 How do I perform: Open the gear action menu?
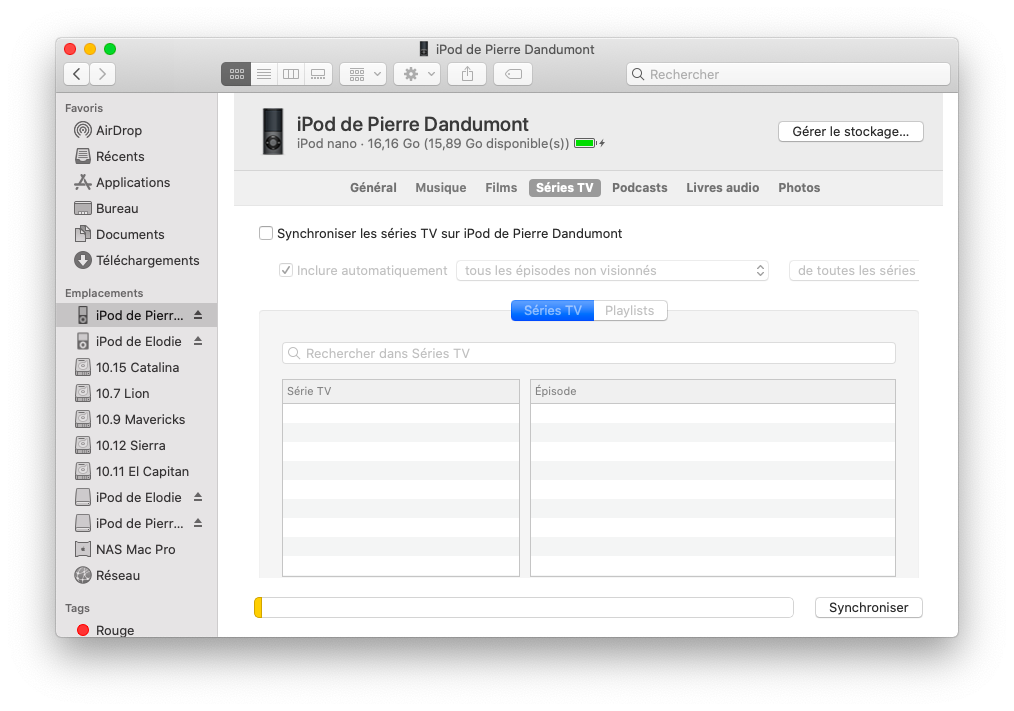click(x=418, y=74)
